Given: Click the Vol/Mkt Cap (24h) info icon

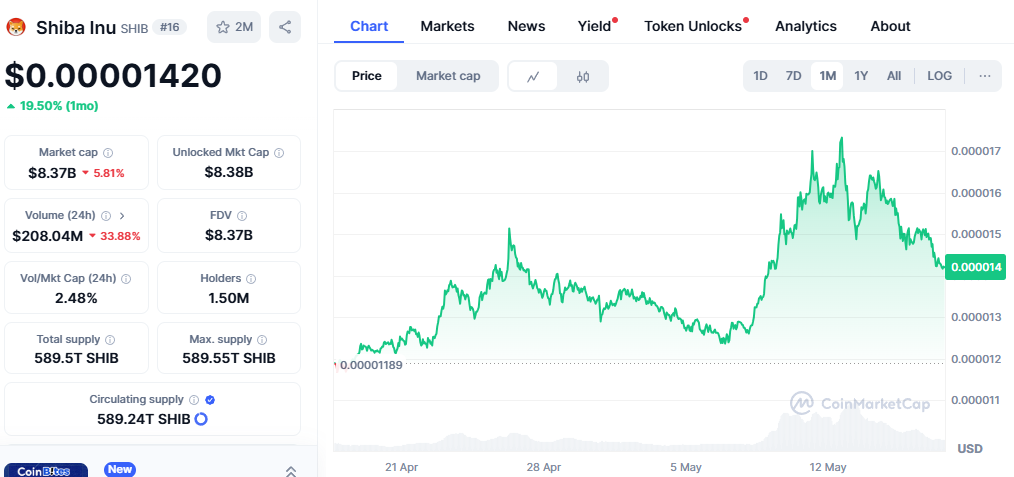Looking at the screenshot, I should pos(126,279).
